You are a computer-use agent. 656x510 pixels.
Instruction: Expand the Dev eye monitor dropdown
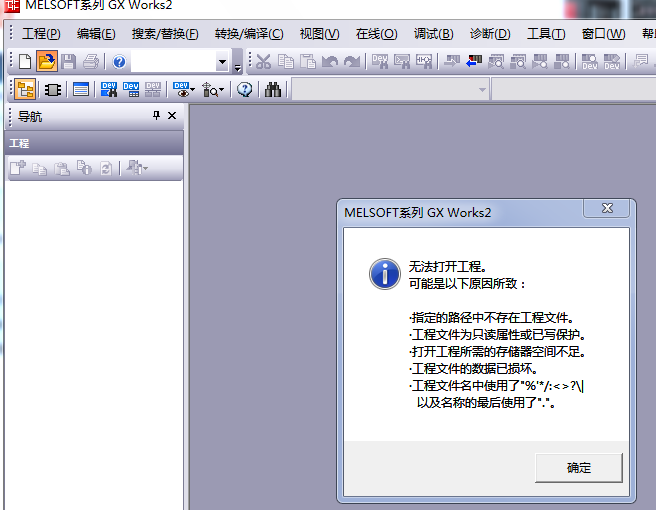pos(192,90)
